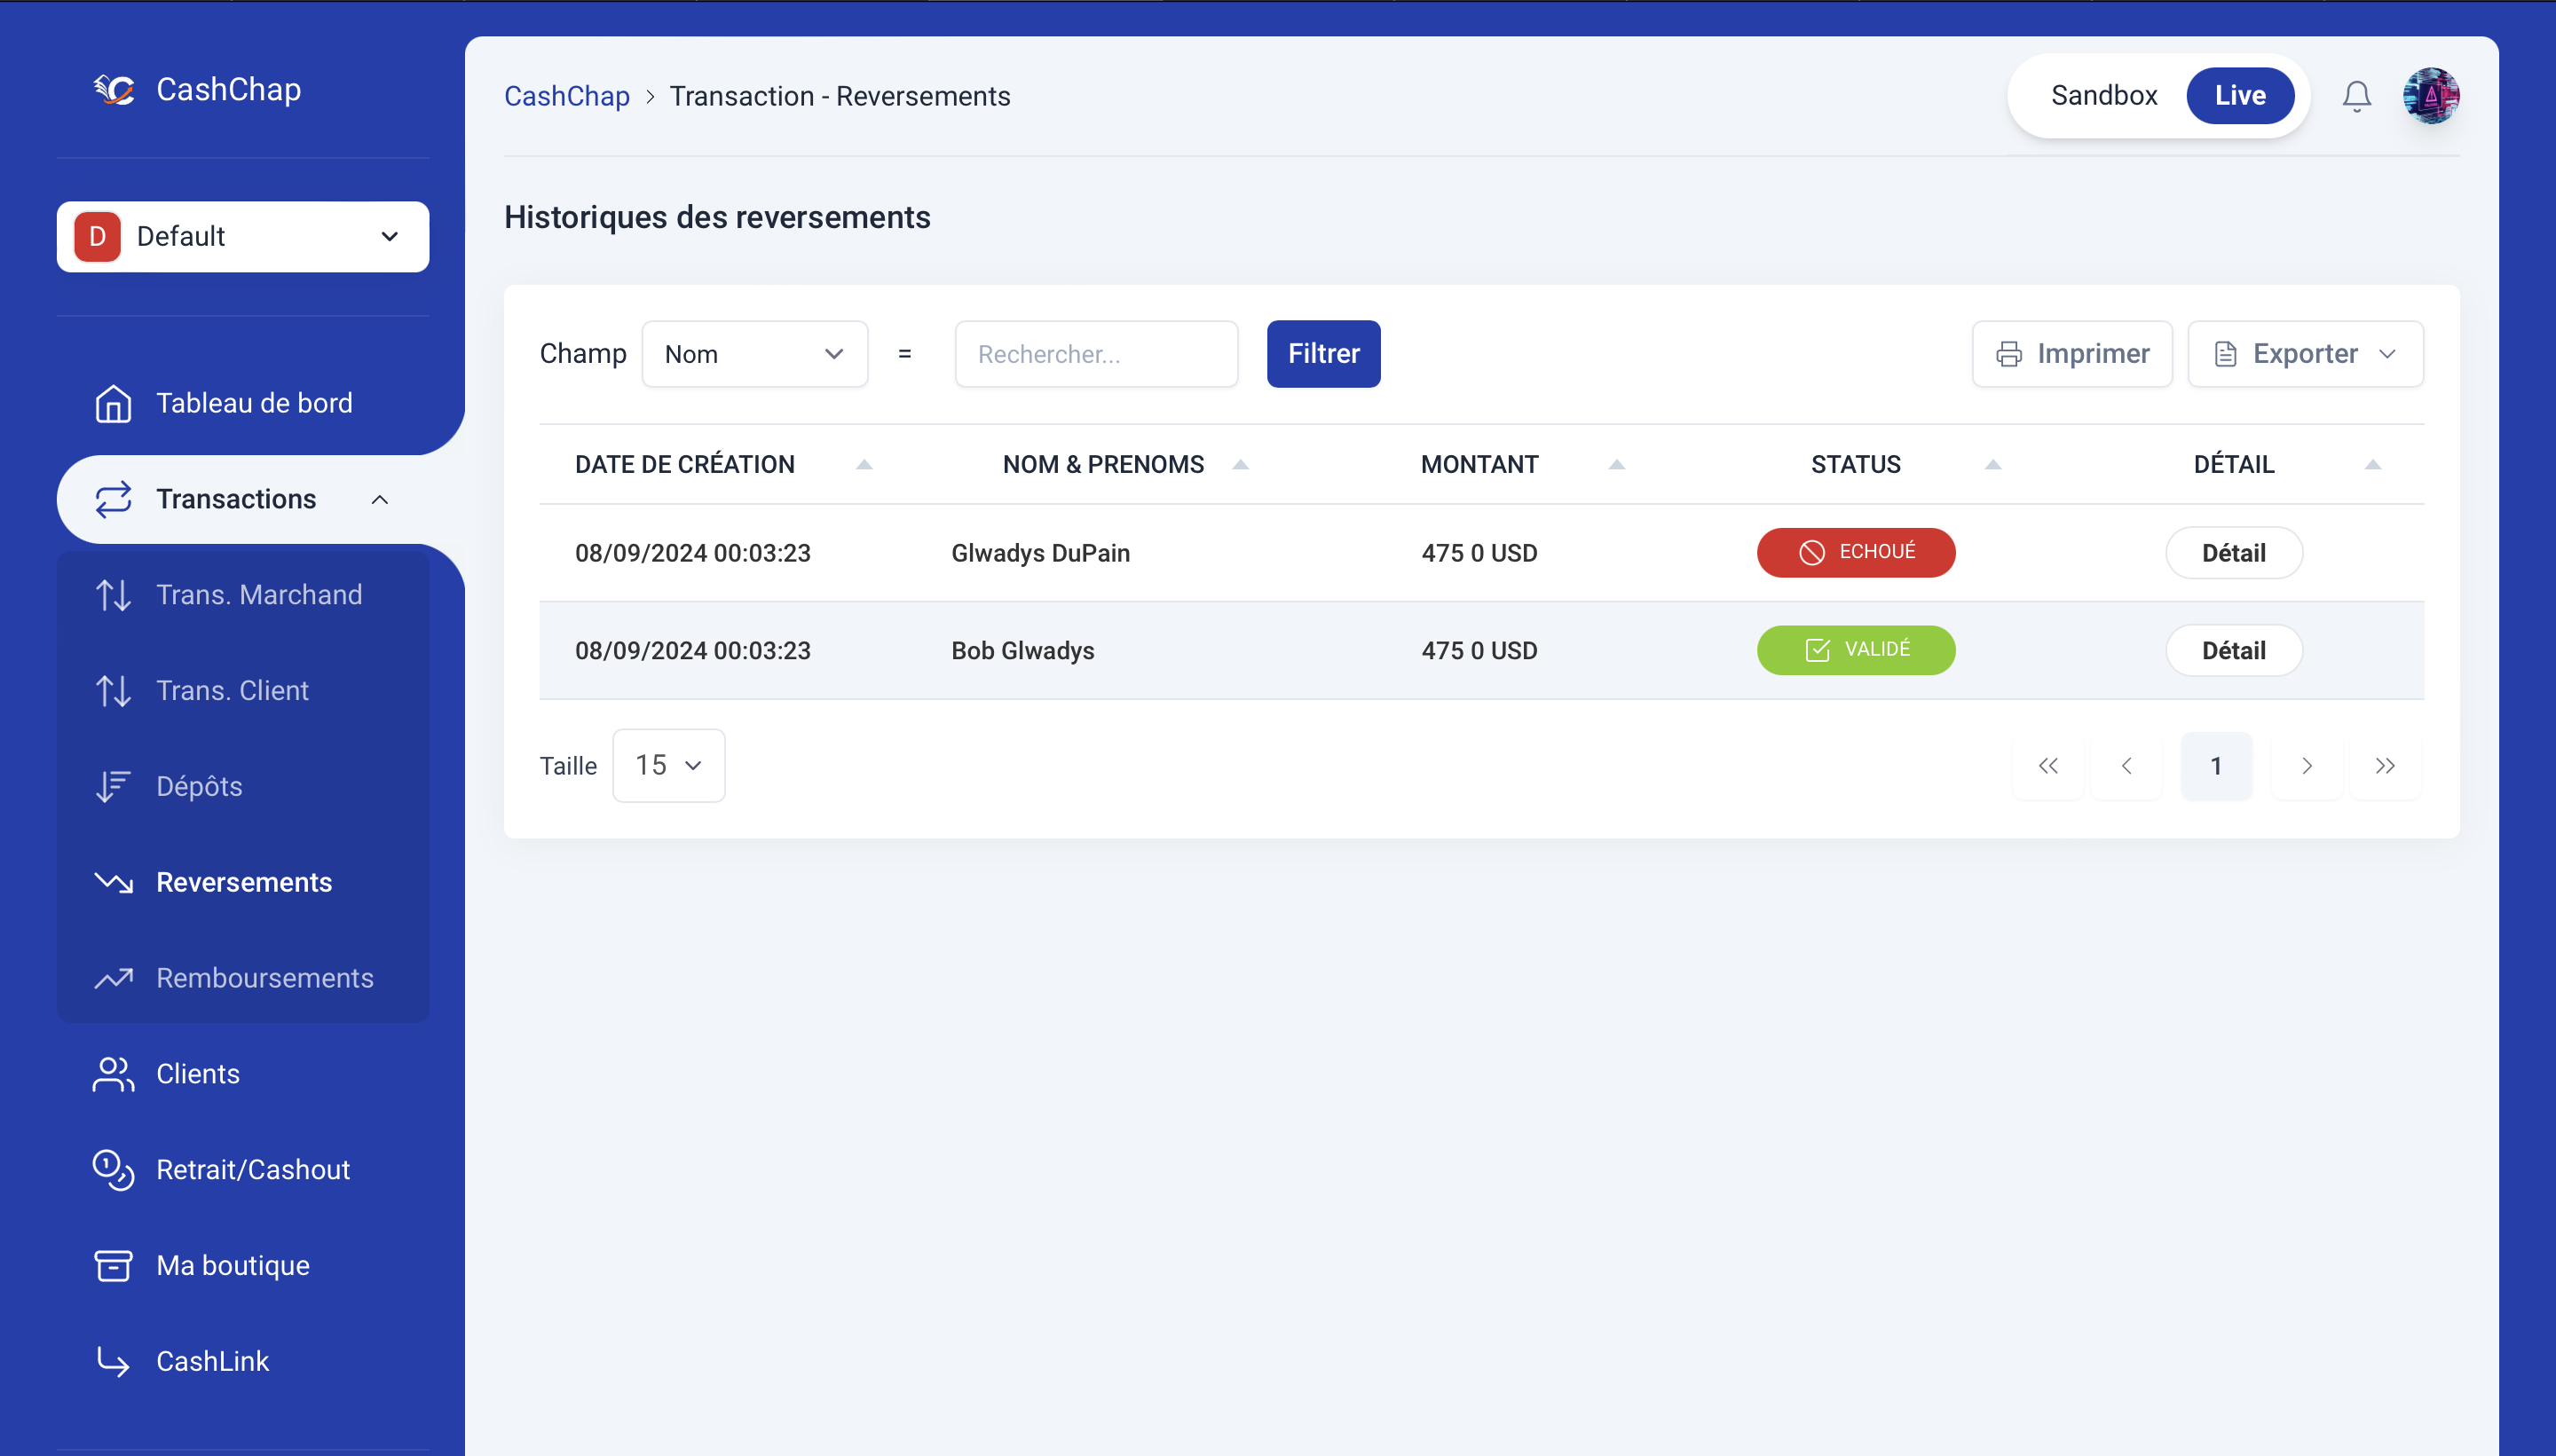Open Détail for Glwadys DuPain
2556x1456 pixels.
pos(2233,553)
